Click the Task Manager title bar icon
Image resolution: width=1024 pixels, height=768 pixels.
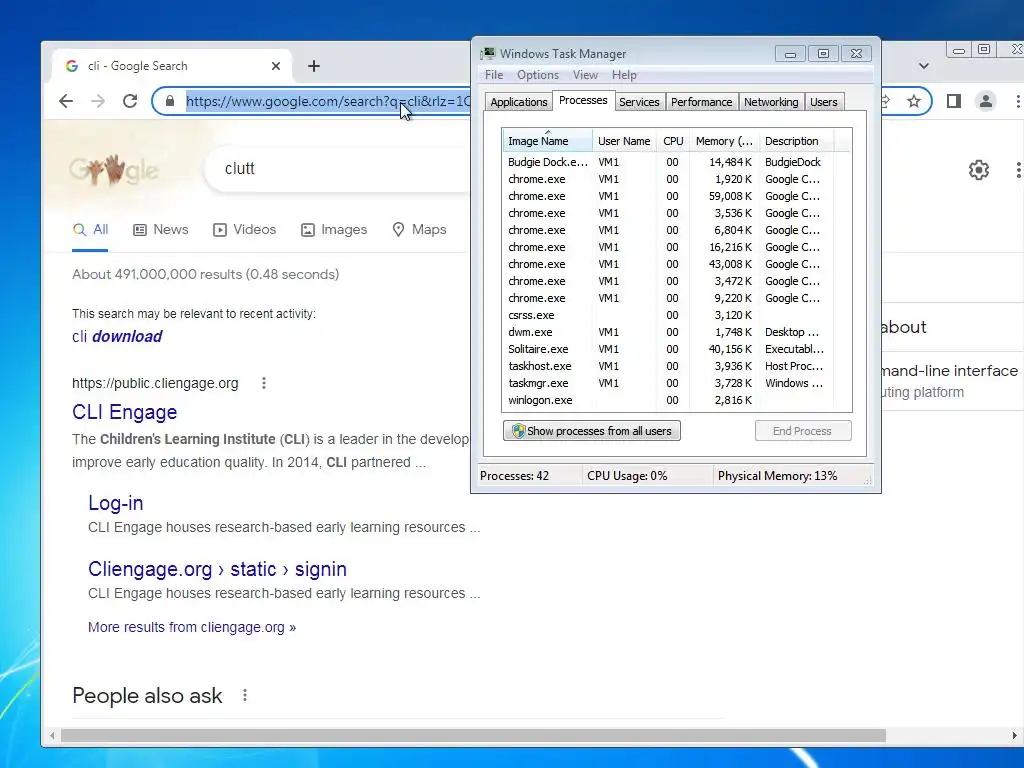tap(488, 54)
